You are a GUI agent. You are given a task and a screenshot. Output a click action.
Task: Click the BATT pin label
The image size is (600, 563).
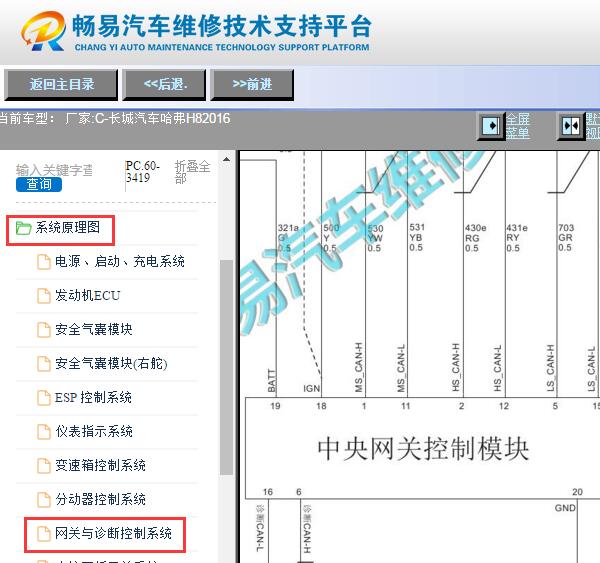(x=271, y=380)
